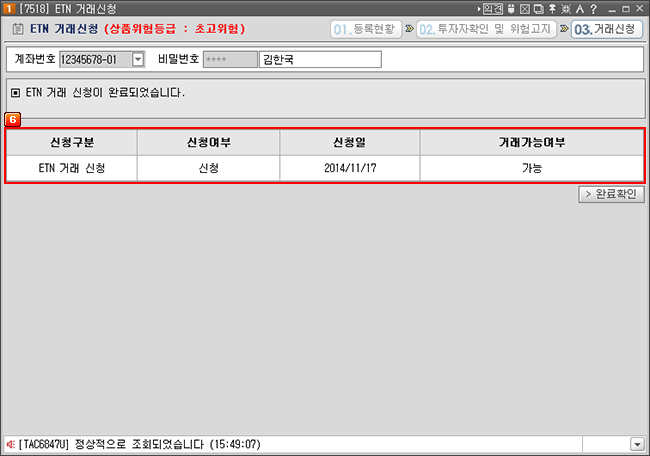
Task: Click the orange window number 1 icon
Action: [x=8, y=9]
